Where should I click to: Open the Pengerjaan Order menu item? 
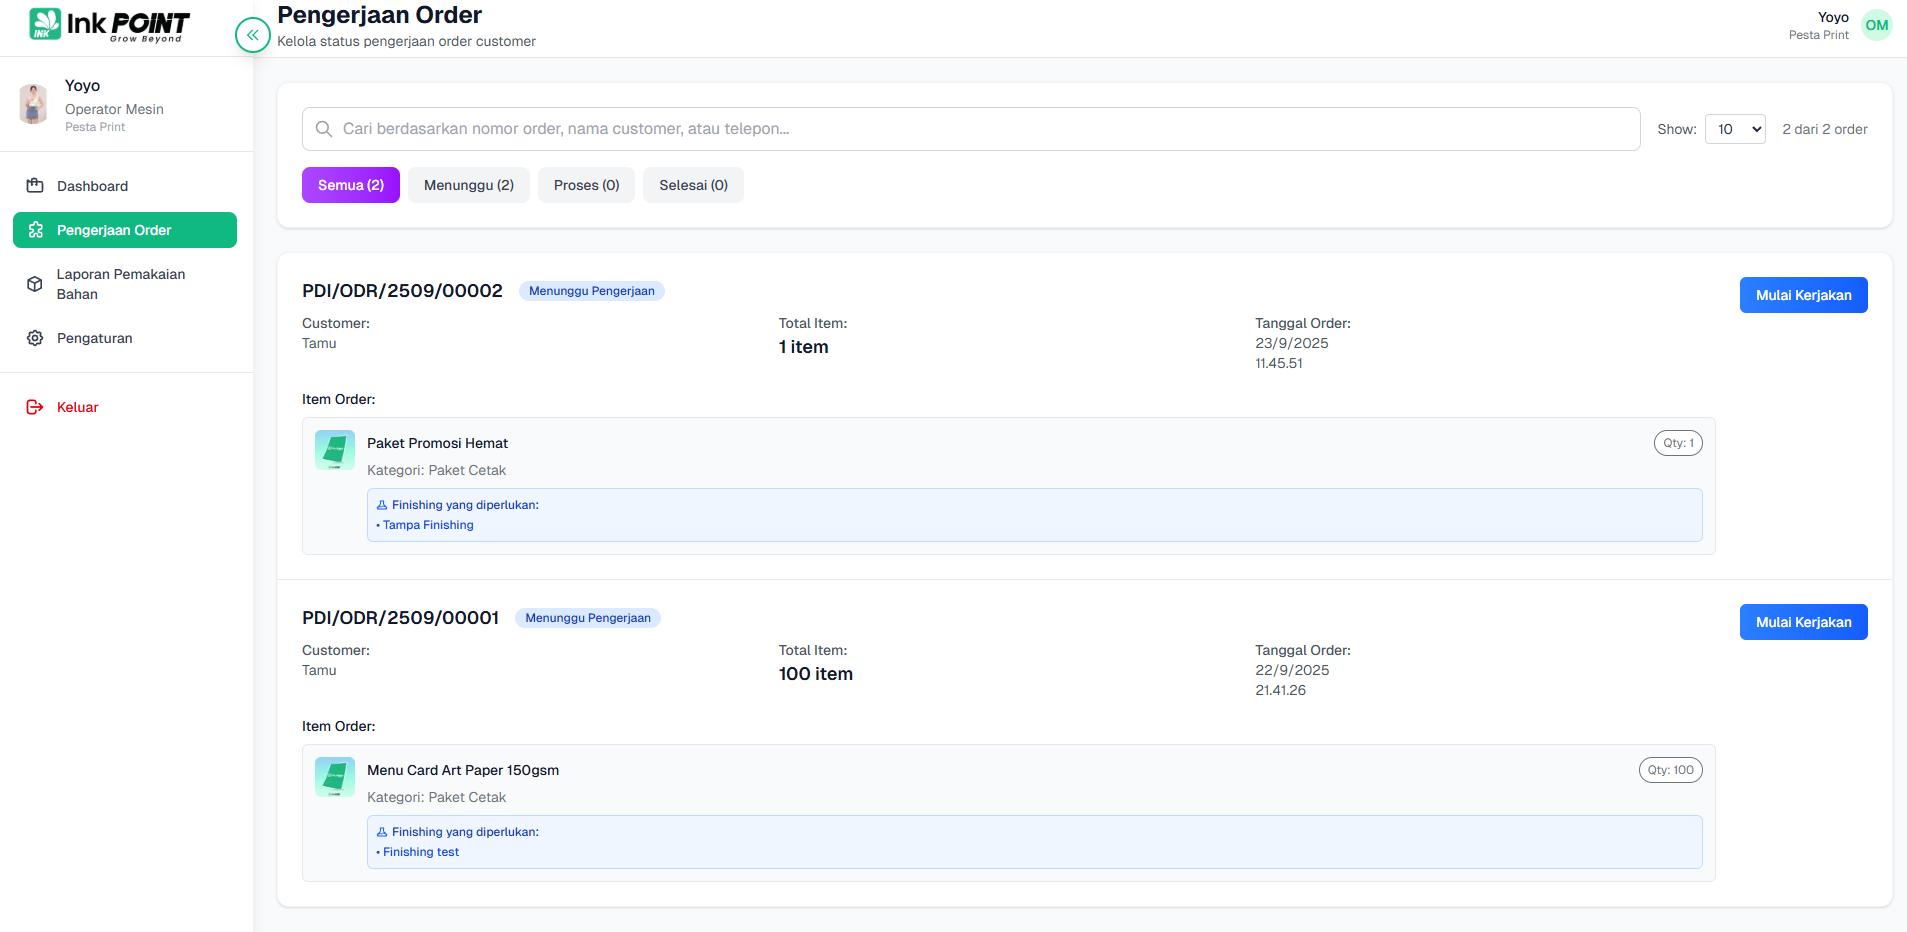tap(125, 230)
